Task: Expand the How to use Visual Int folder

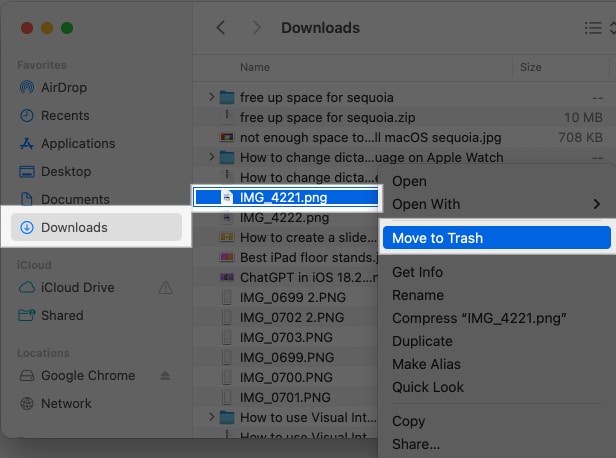Action: pyautogui.click(x=212, y=417)
